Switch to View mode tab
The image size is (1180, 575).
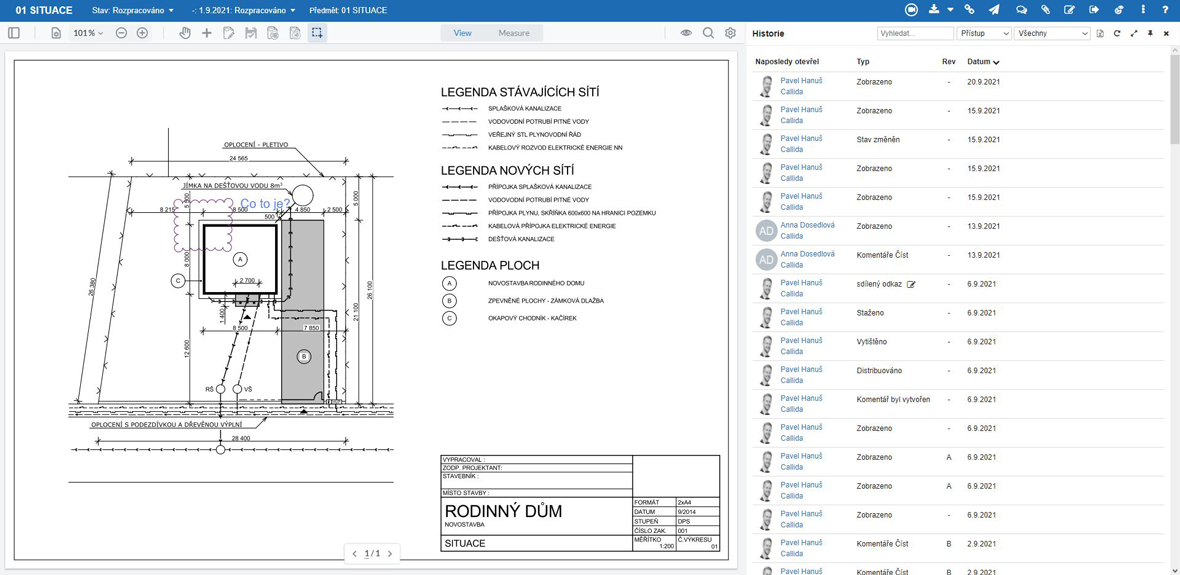click(x=463, y=33)
